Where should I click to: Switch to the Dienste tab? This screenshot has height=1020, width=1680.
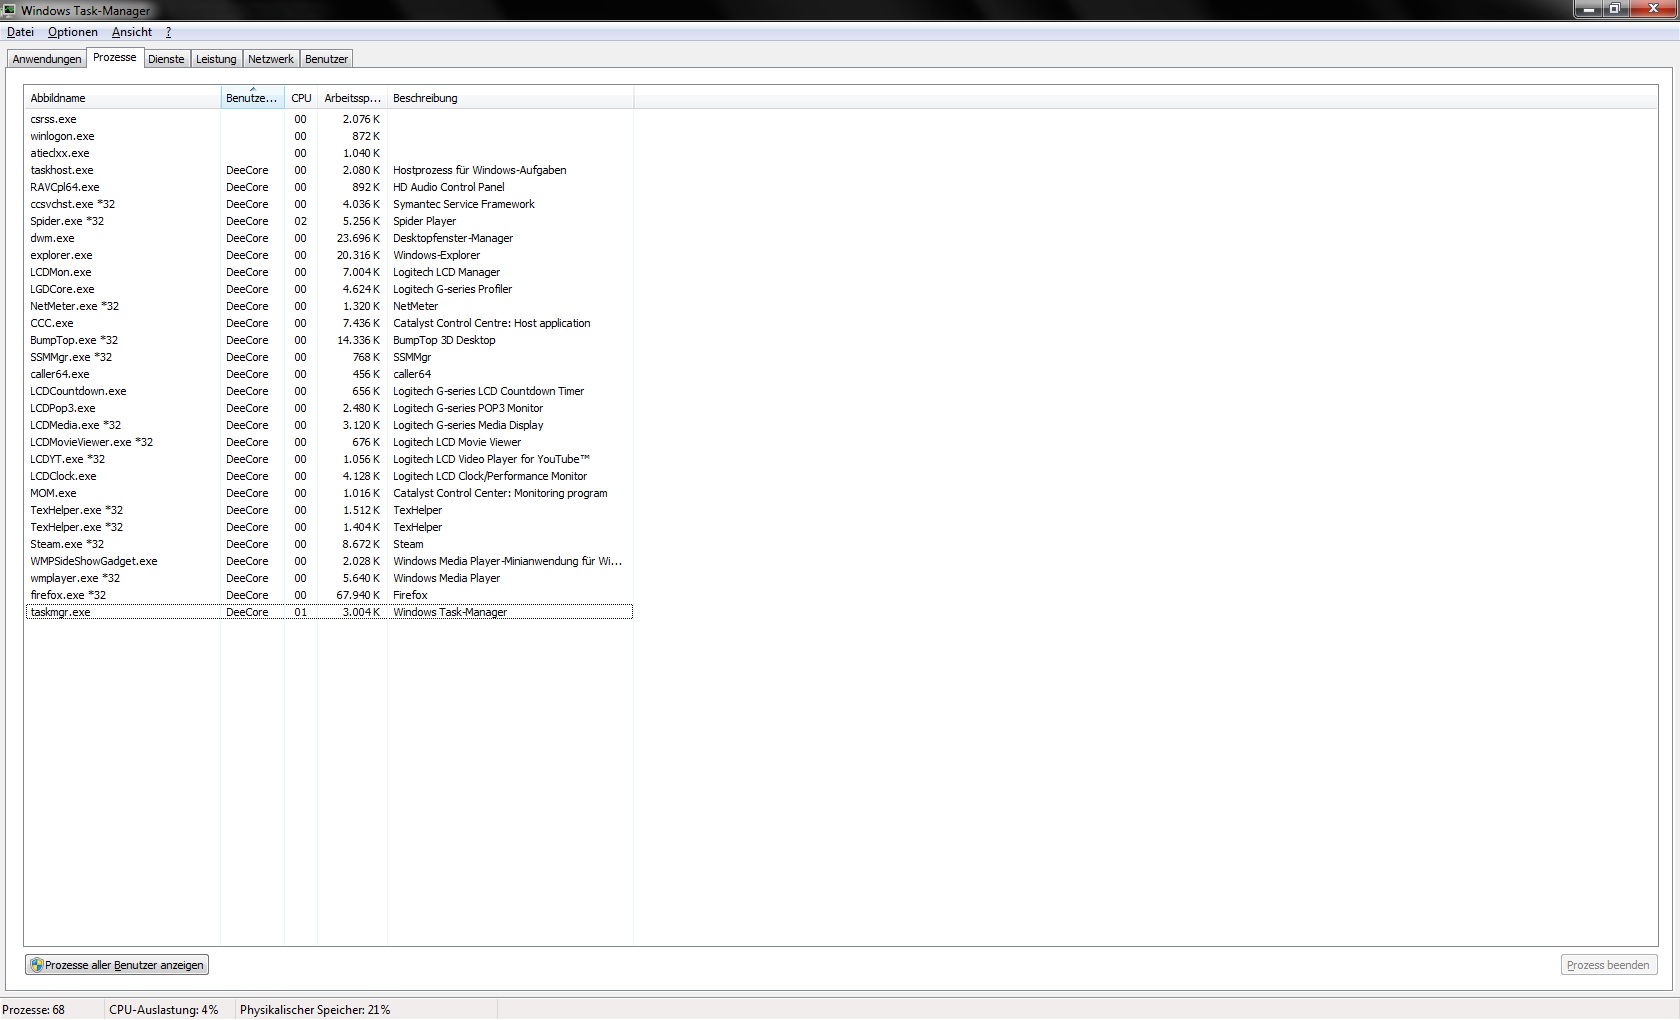pyautogui.click(x=166, y=59)
